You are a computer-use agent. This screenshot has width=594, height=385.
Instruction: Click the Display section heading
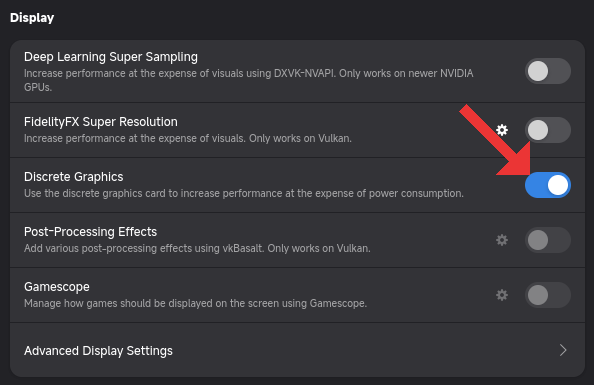[x=32, y=18]
